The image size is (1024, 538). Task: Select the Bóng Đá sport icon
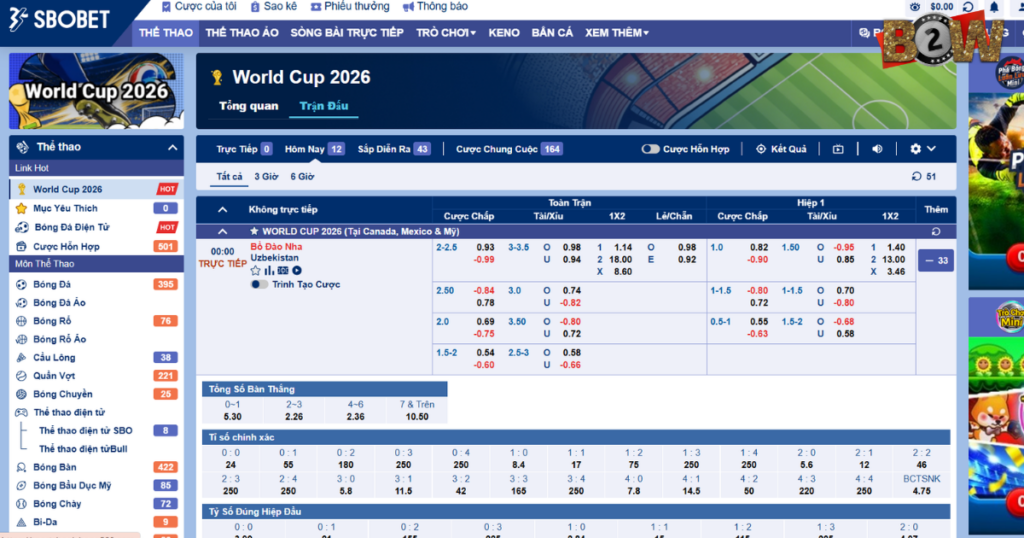coord(22,285)
